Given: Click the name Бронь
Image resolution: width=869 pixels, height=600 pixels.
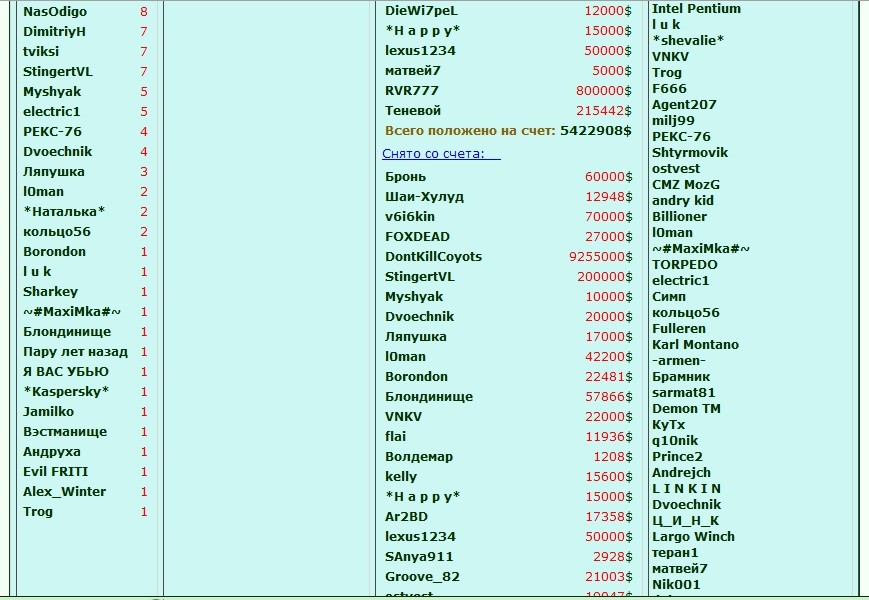Looking at the screenshot, I should tap(406, 177).
